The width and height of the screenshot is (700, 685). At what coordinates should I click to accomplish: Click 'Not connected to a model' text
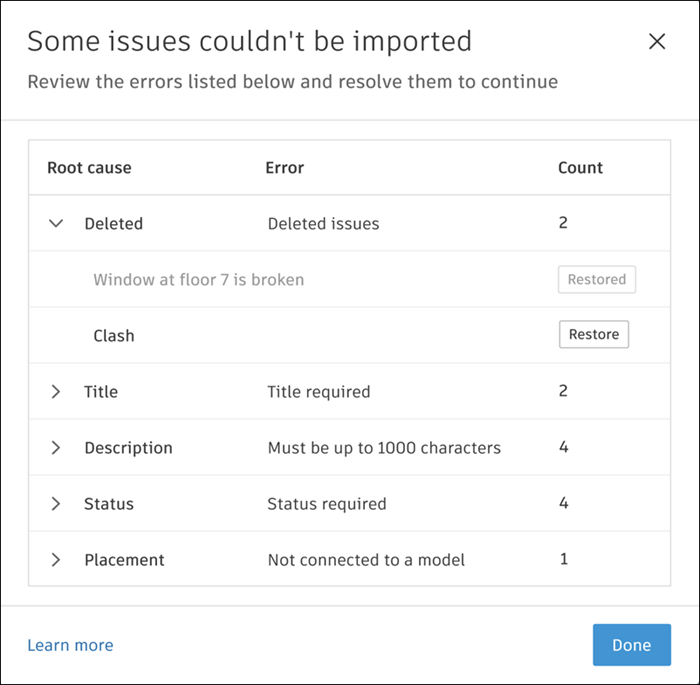point(366,560)
